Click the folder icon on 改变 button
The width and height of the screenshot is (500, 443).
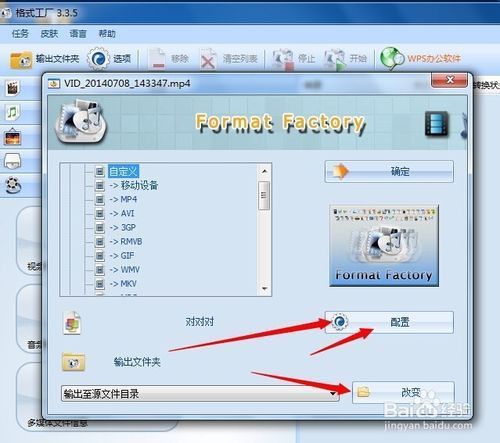click(363, 392)
